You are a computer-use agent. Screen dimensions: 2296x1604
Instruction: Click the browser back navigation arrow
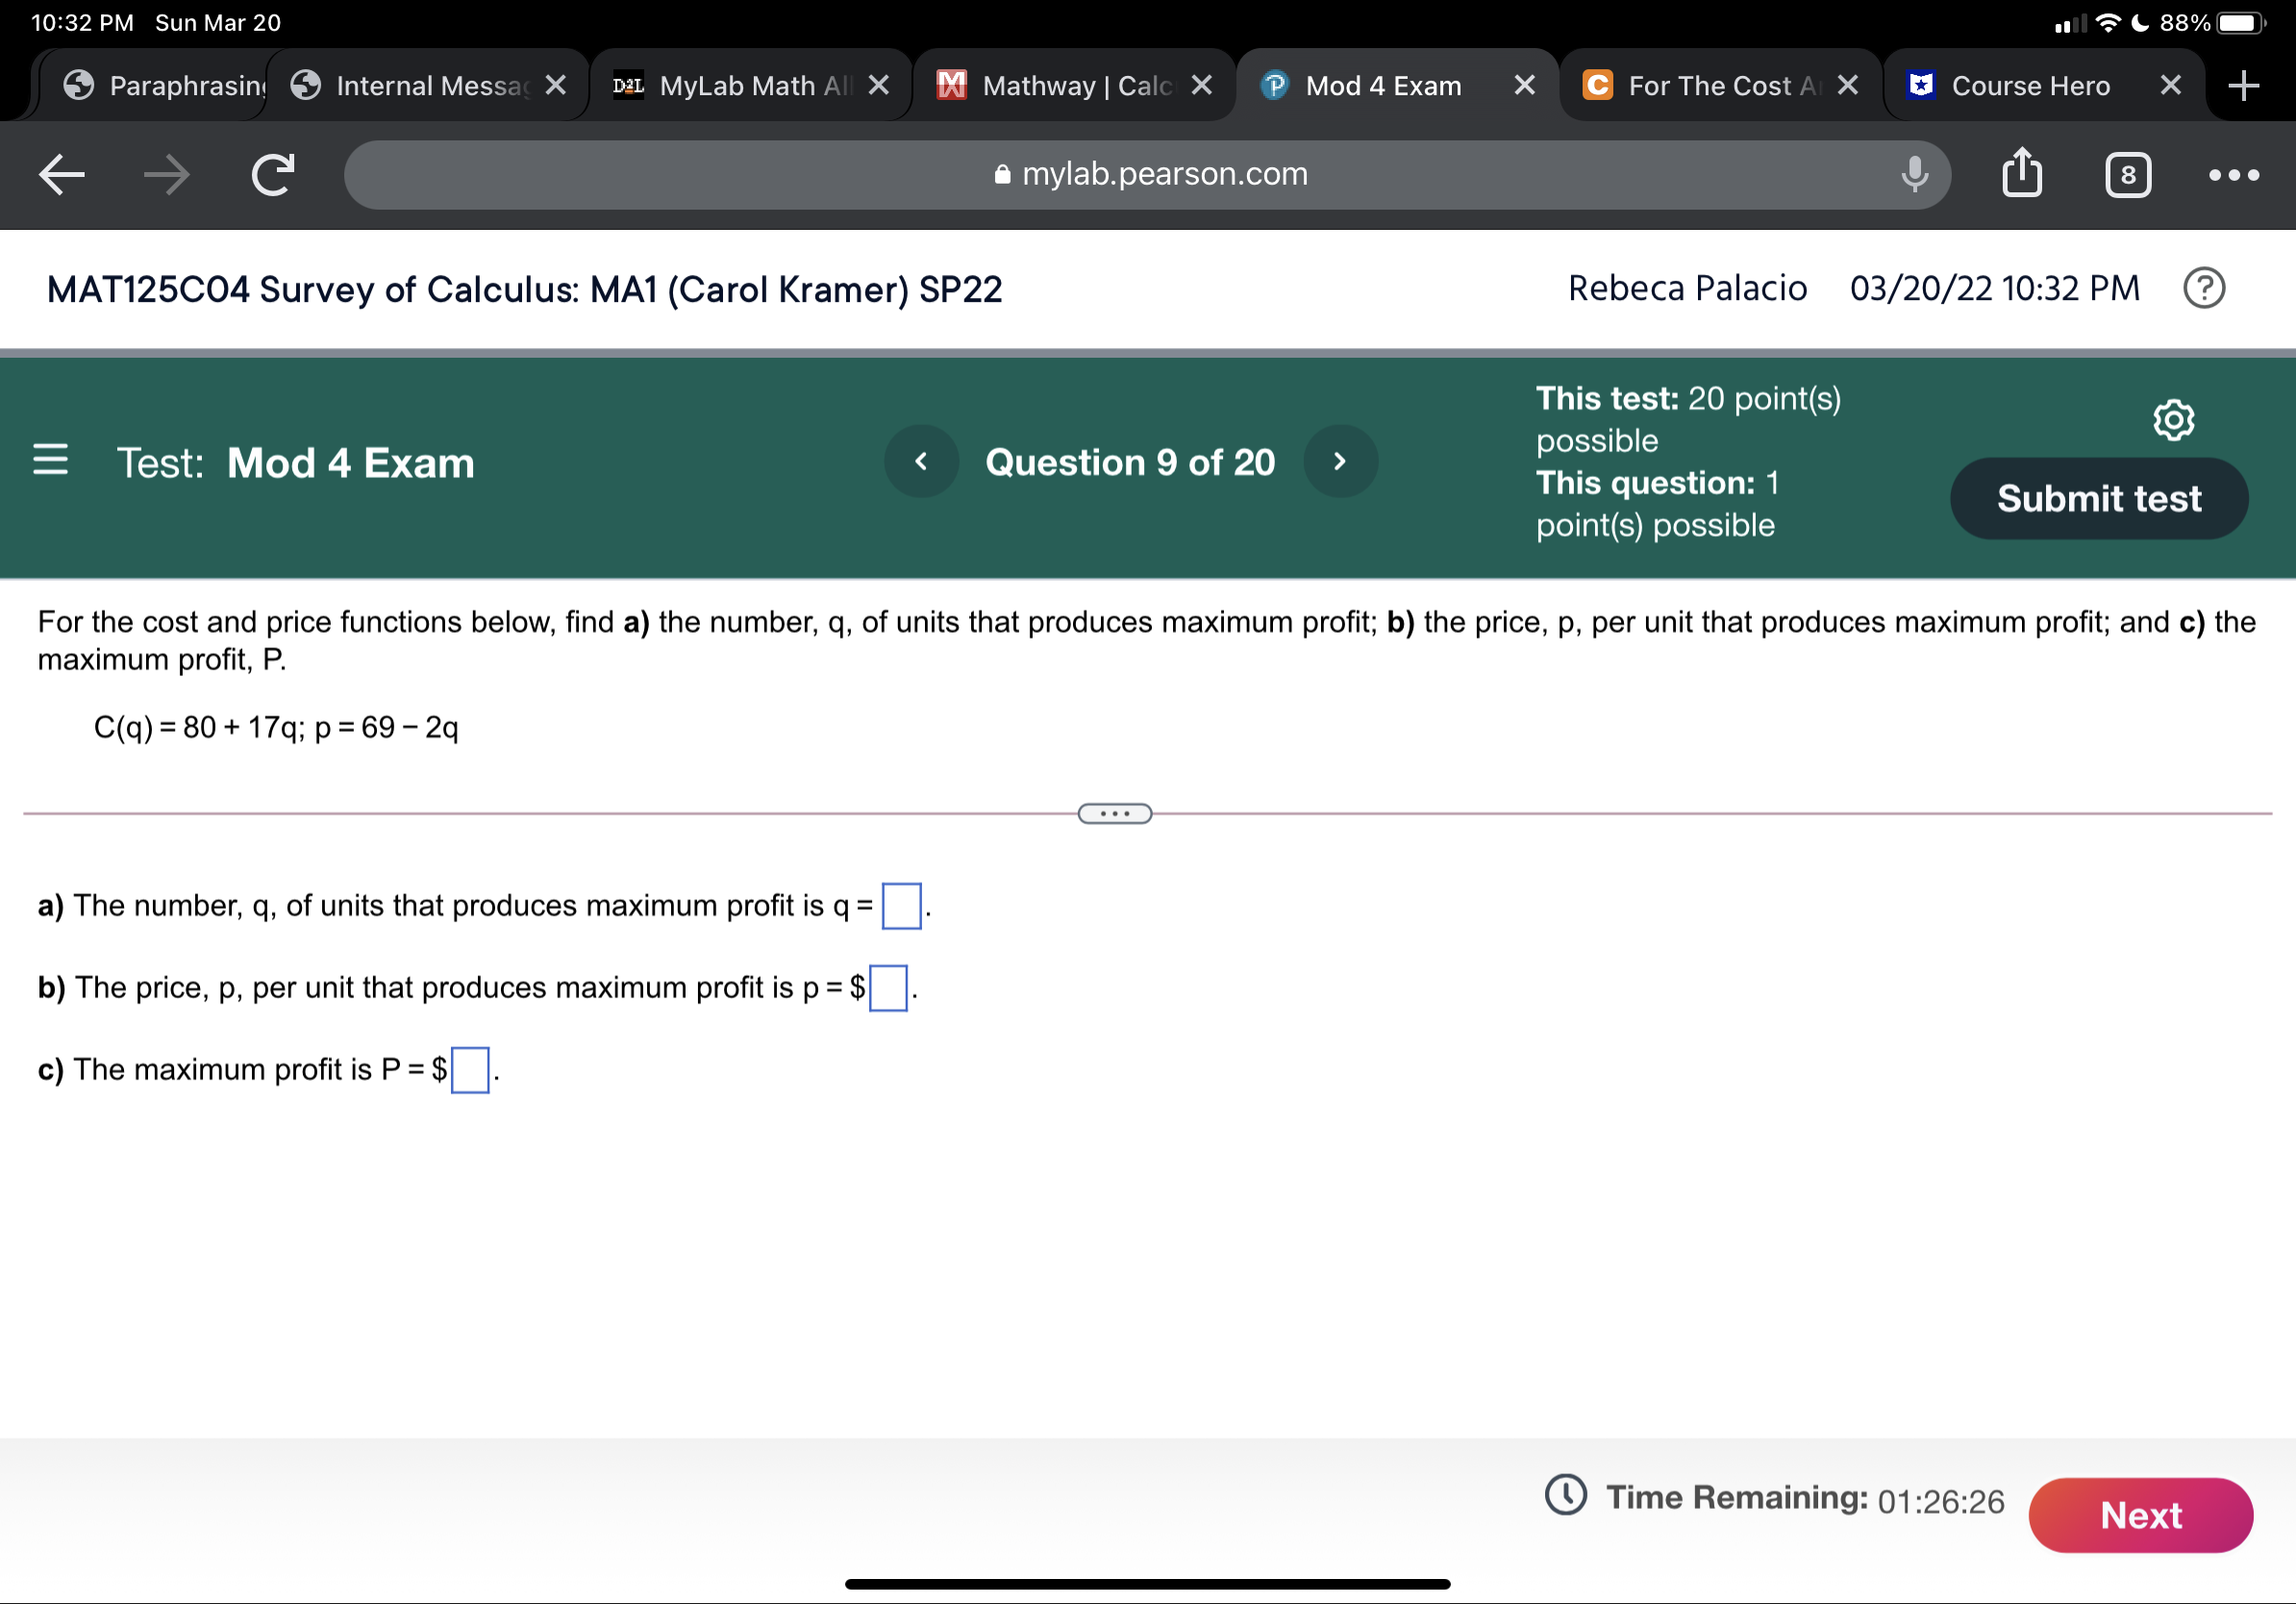pos(60,174)
